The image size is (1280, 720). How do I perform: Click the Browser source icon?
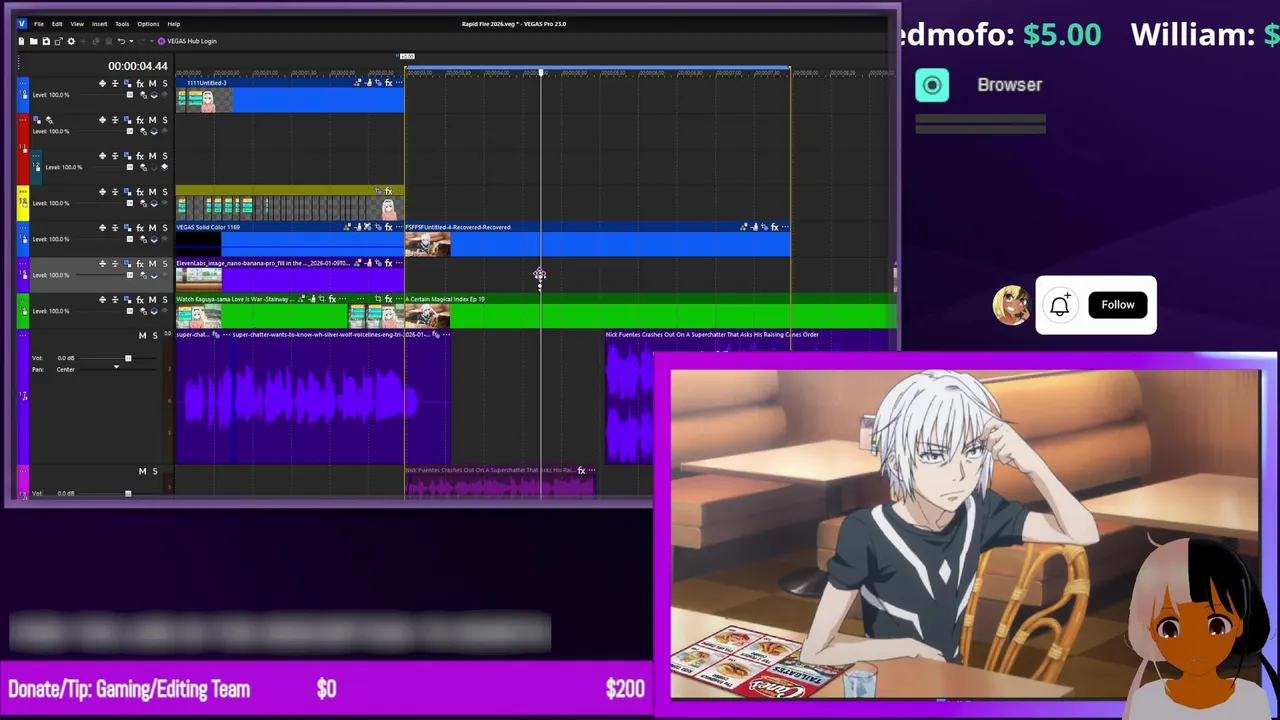tap(932, 85)
